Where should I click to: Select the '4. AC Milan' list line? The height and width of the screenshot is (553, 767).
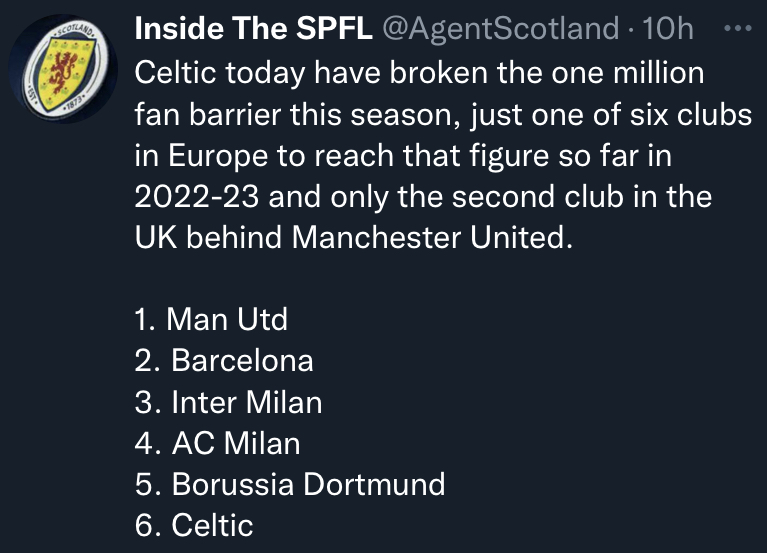pyautogui.click(x=216, y=443)
